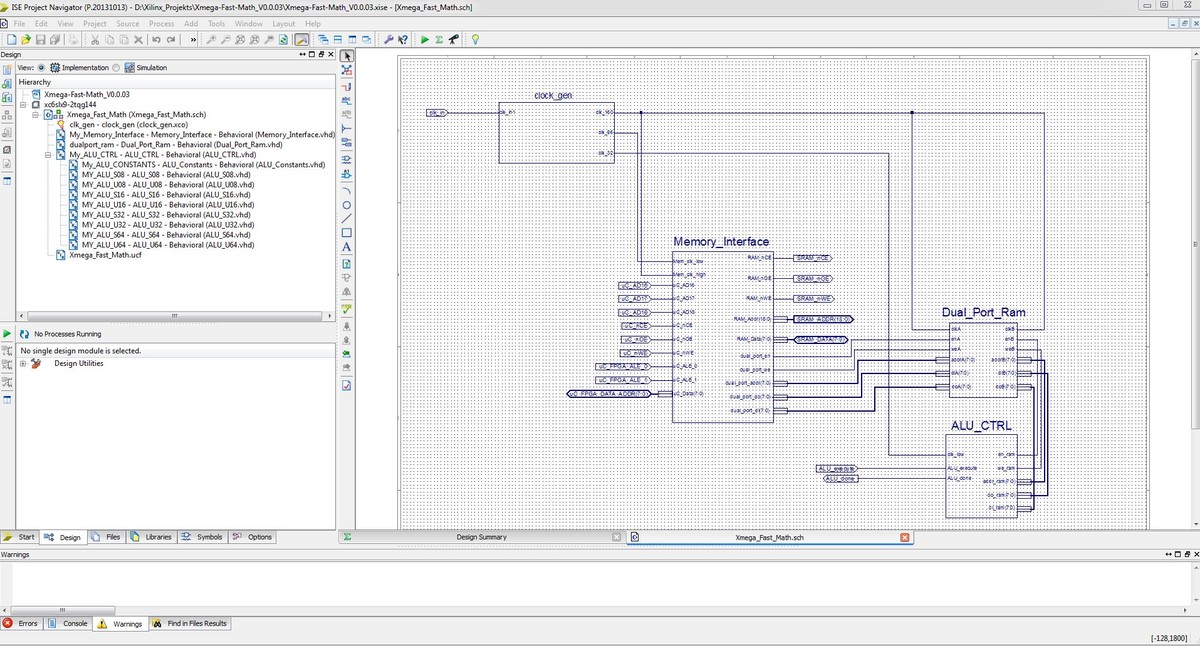Collapse the xc6slx9-2tqg144 device node

pos(23,104)
